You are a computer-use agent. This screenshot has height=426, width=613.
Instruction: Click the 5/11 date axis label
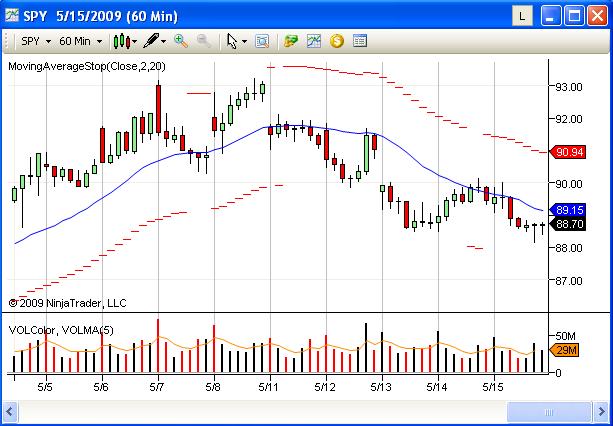click(x=268, y=387)
